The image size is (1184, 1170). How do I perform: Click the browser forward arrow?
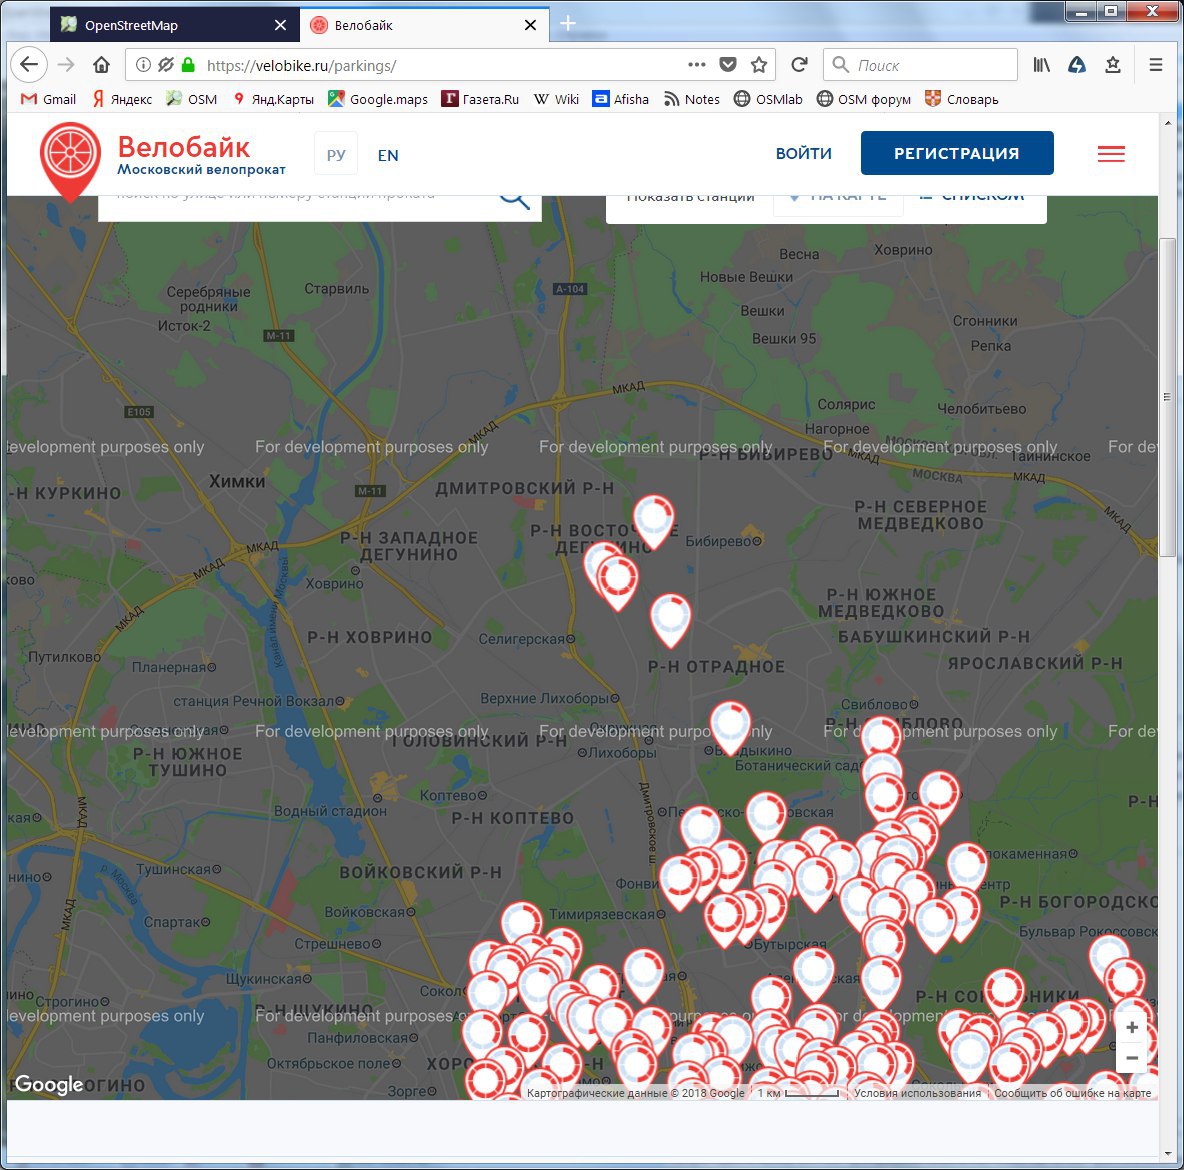[66, 65]
